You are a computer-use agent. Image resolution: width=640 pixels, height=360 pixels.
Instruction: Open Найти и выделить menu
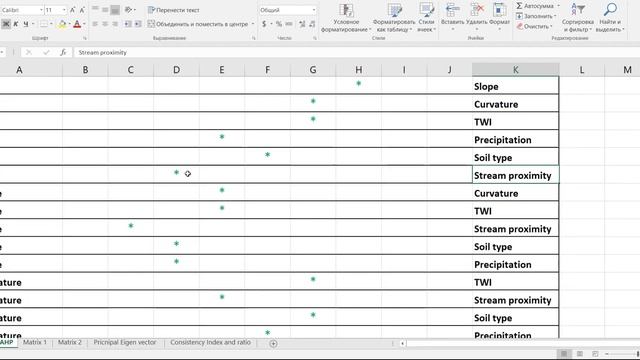(x=610, y=18)
